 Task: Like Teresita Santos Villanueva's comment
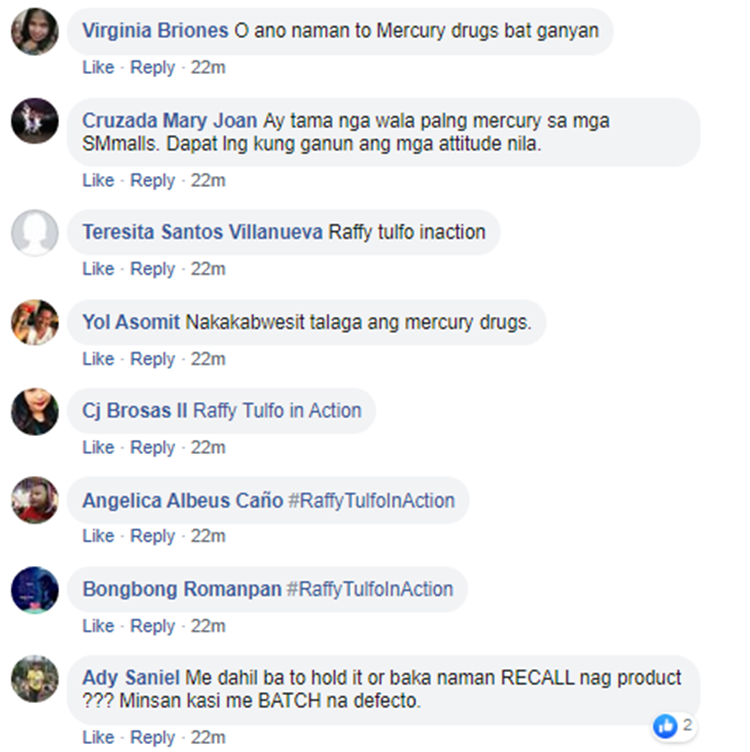pyautogui.click(x=98, y=269)
